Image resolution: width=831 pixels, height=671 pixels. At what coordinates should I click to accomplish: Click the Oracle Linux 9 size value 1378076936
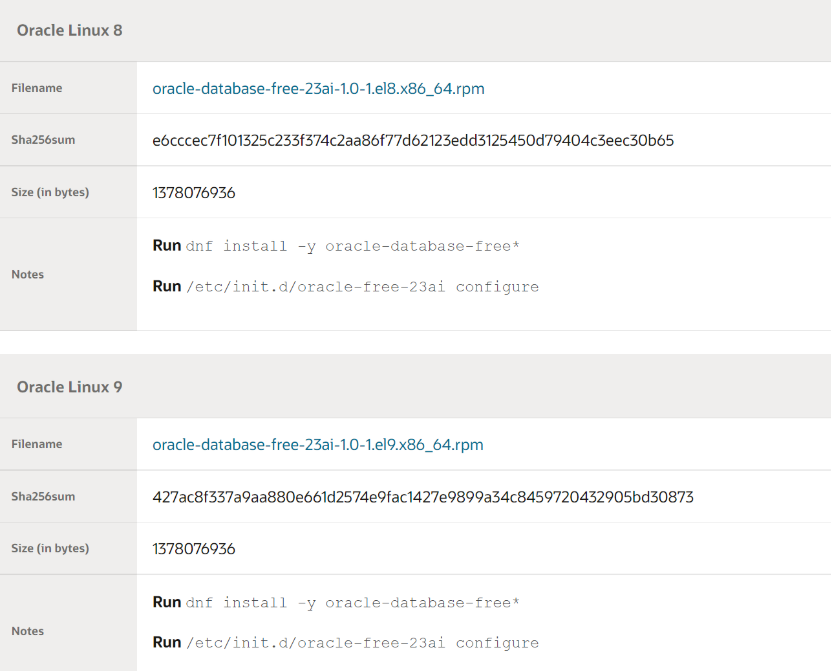point(194,549)
